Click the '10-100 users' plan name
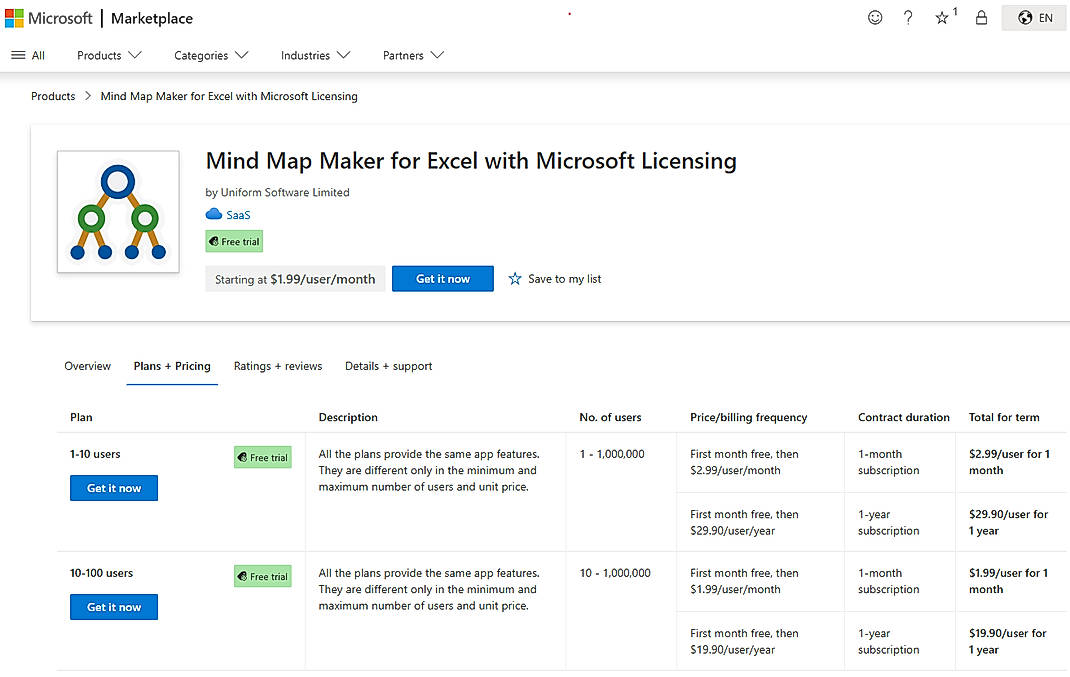 pos(101,573)
